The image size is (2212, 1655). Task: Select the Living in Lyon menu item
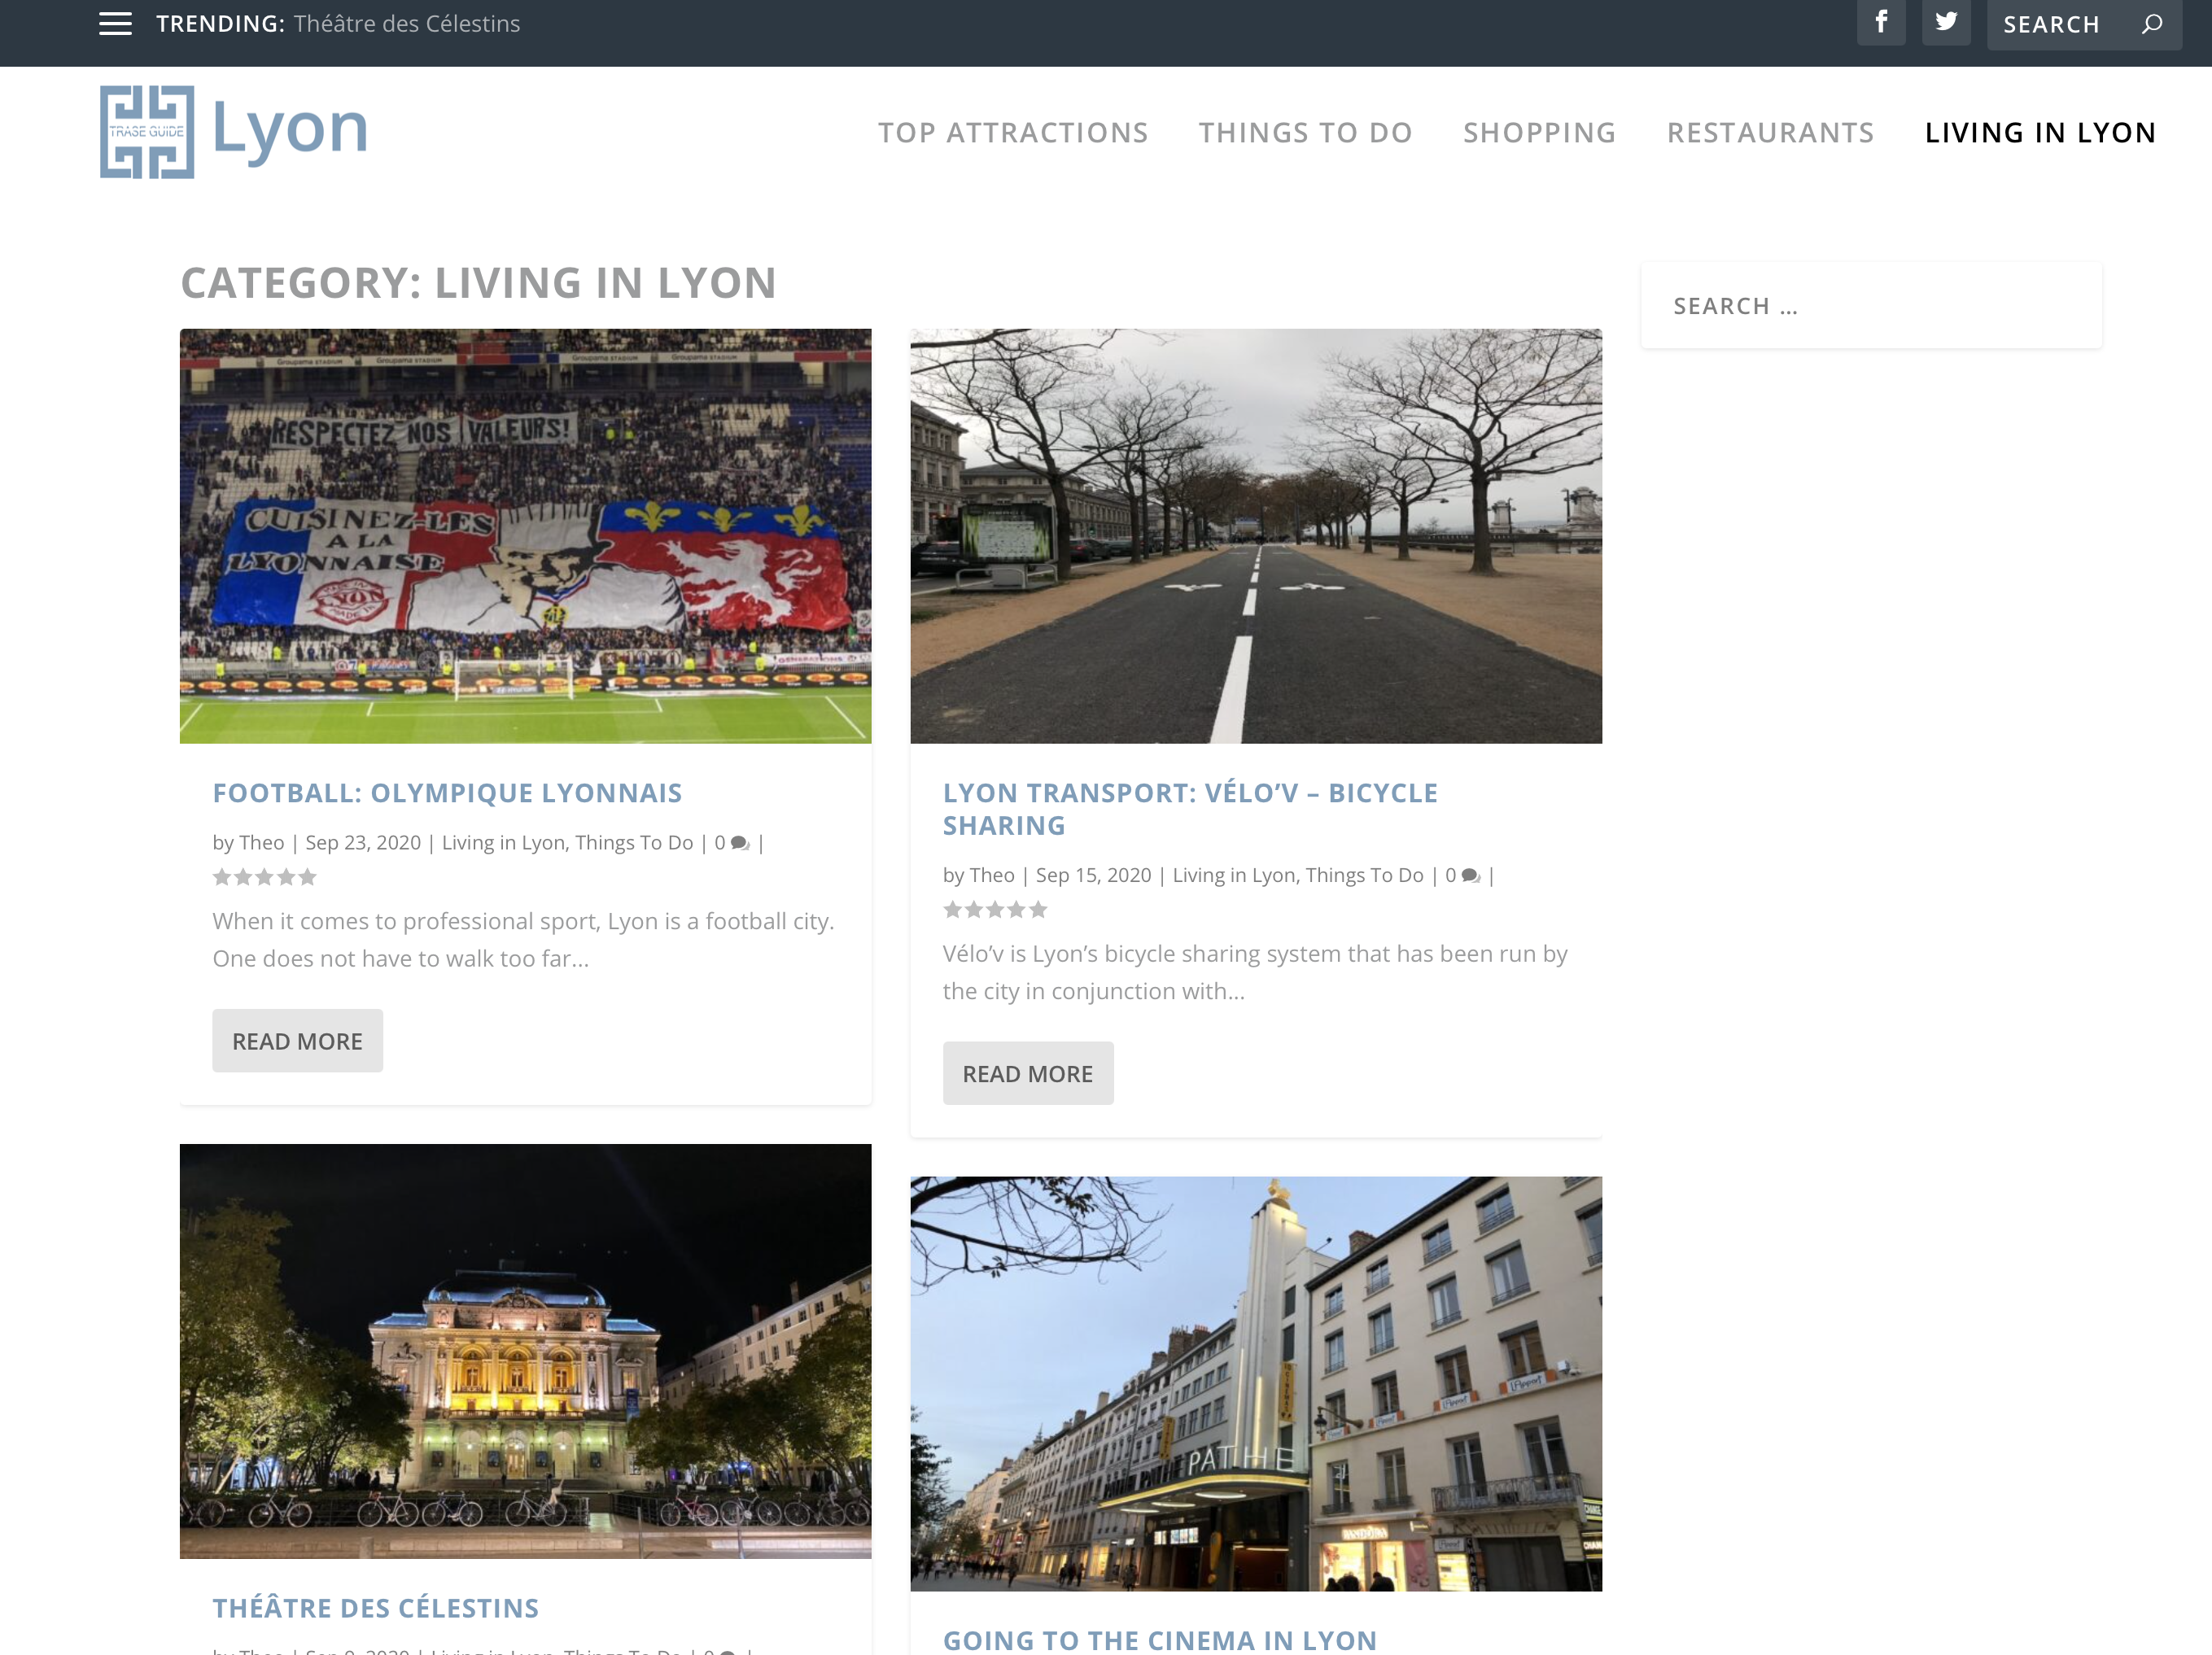[x=2040, y=132]
